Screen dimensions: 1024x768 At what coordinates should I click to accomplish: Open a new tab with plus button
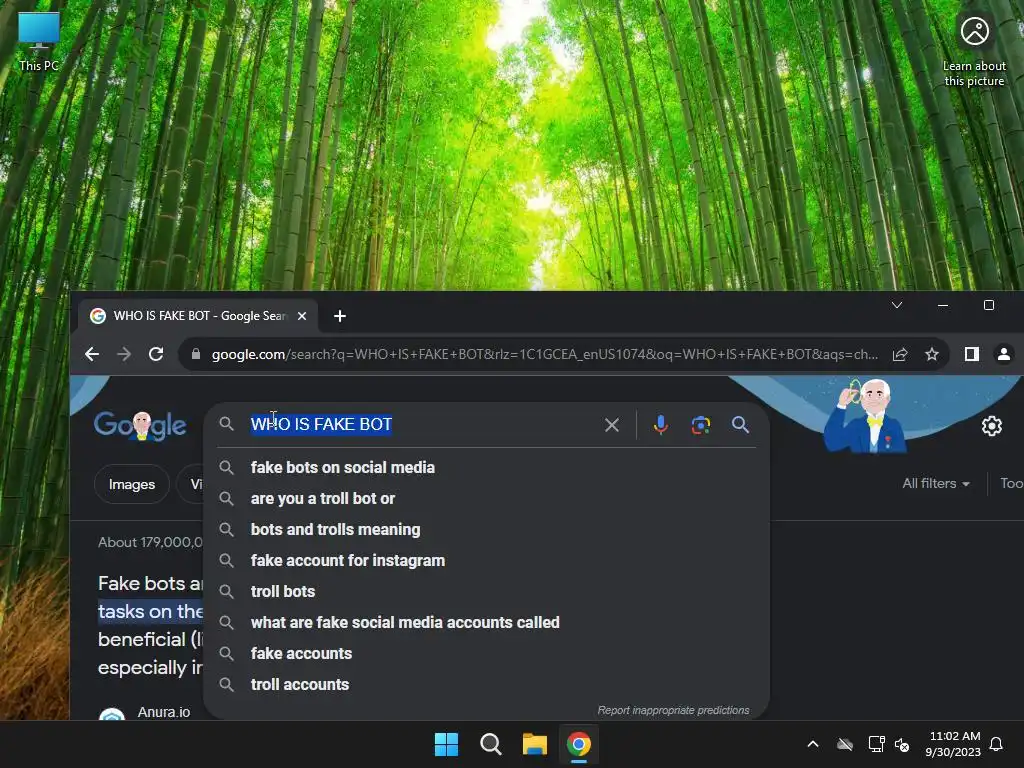[340, 316]
